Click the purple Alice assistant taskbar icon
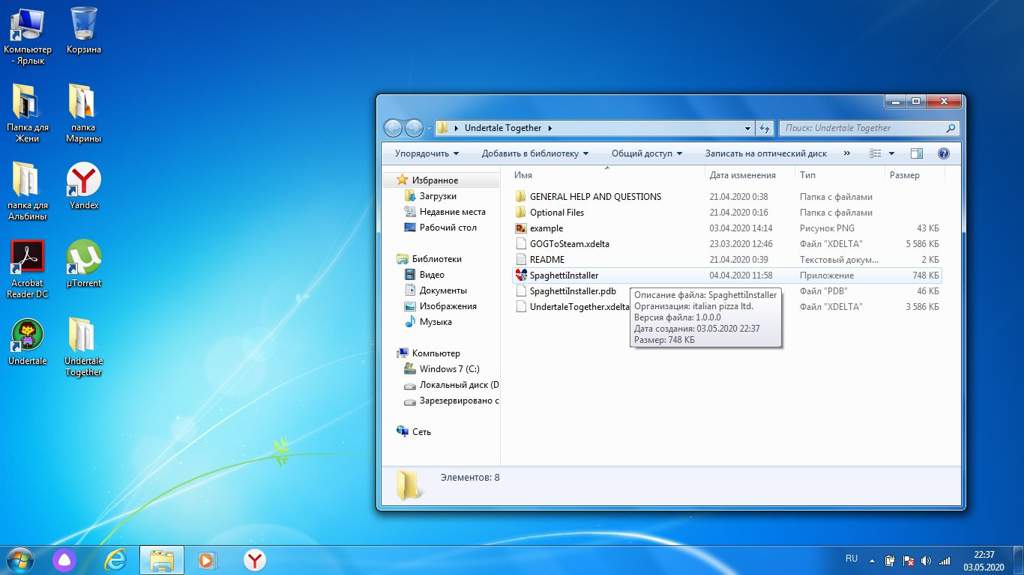This screenshot has width=1024, height=575. [x=64, y=561]
